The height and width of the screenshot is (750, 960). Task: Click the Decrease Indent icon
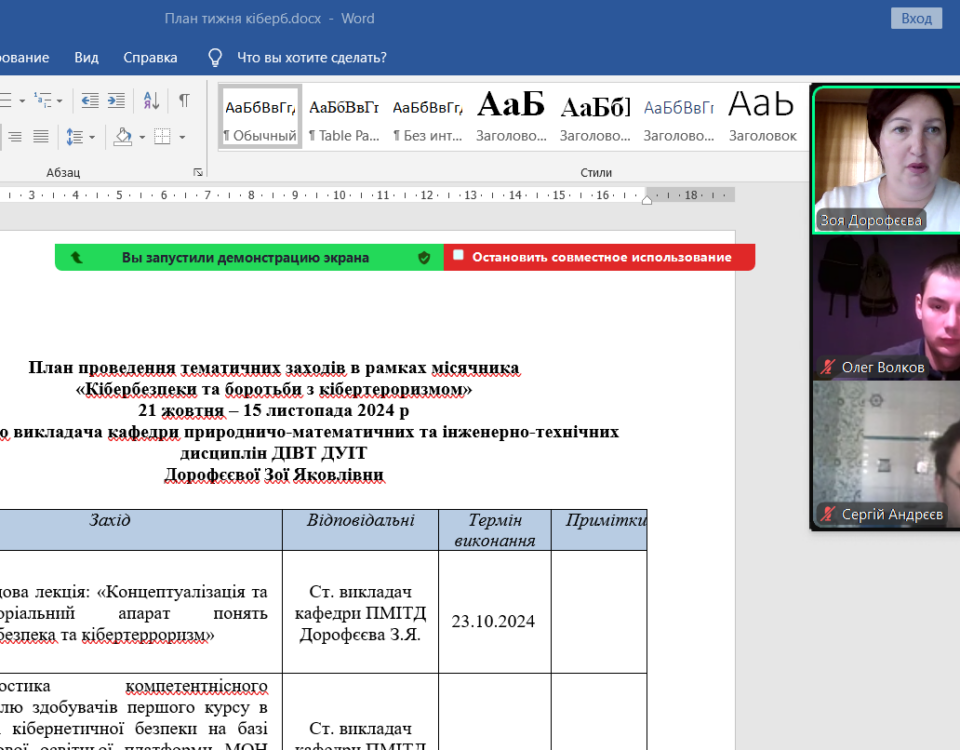90,100
